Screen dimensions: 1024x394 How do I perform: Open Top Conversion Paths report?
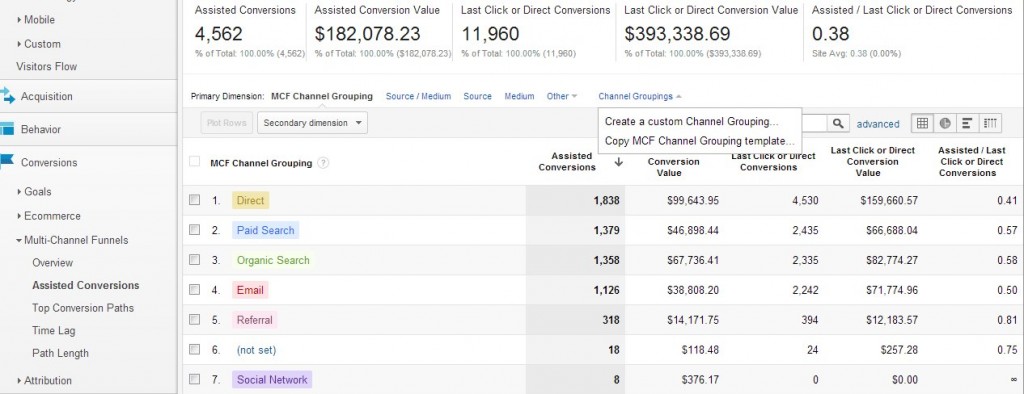click(x=83, y=308)
